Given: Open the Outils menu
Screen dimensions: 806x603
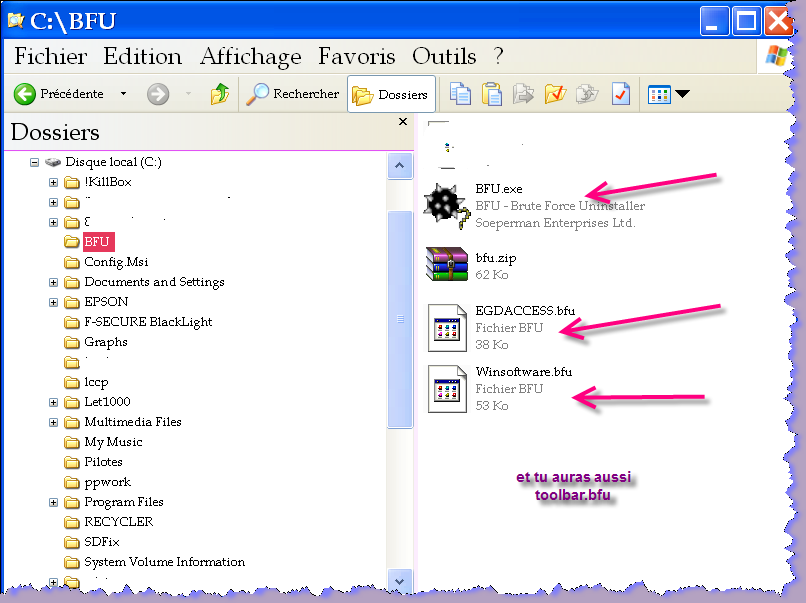Looking at the screenshot, I should (444, 56).
